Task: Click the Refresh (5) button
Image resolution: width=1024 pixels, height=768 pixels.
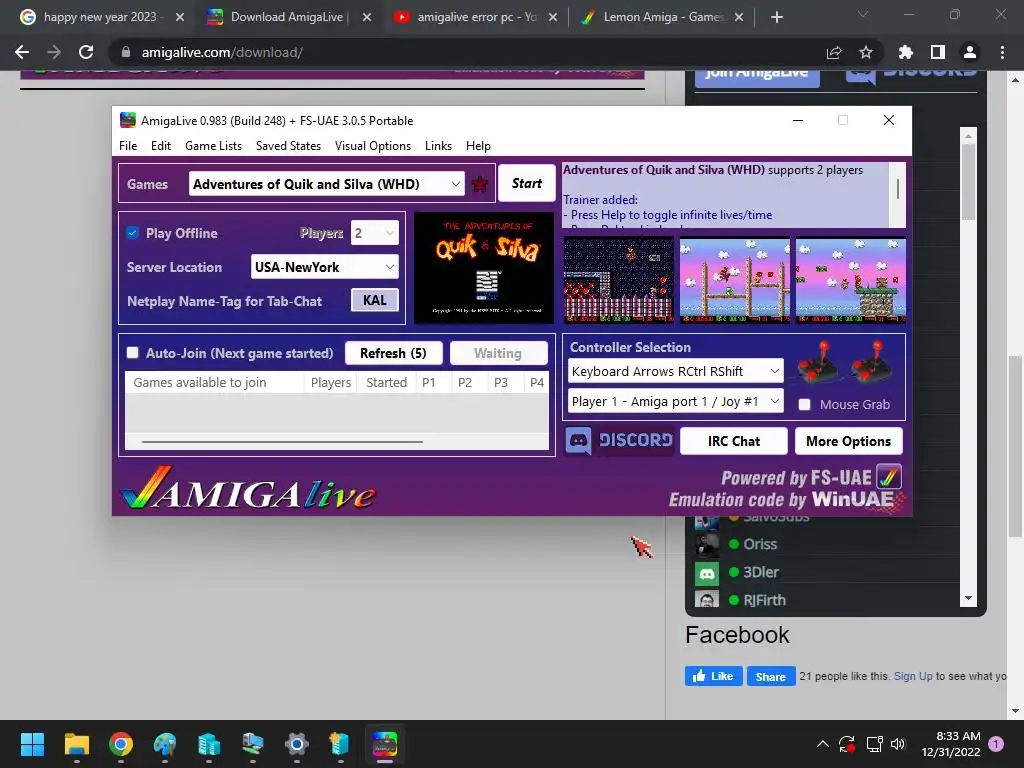Action: (x=393, y=353)
